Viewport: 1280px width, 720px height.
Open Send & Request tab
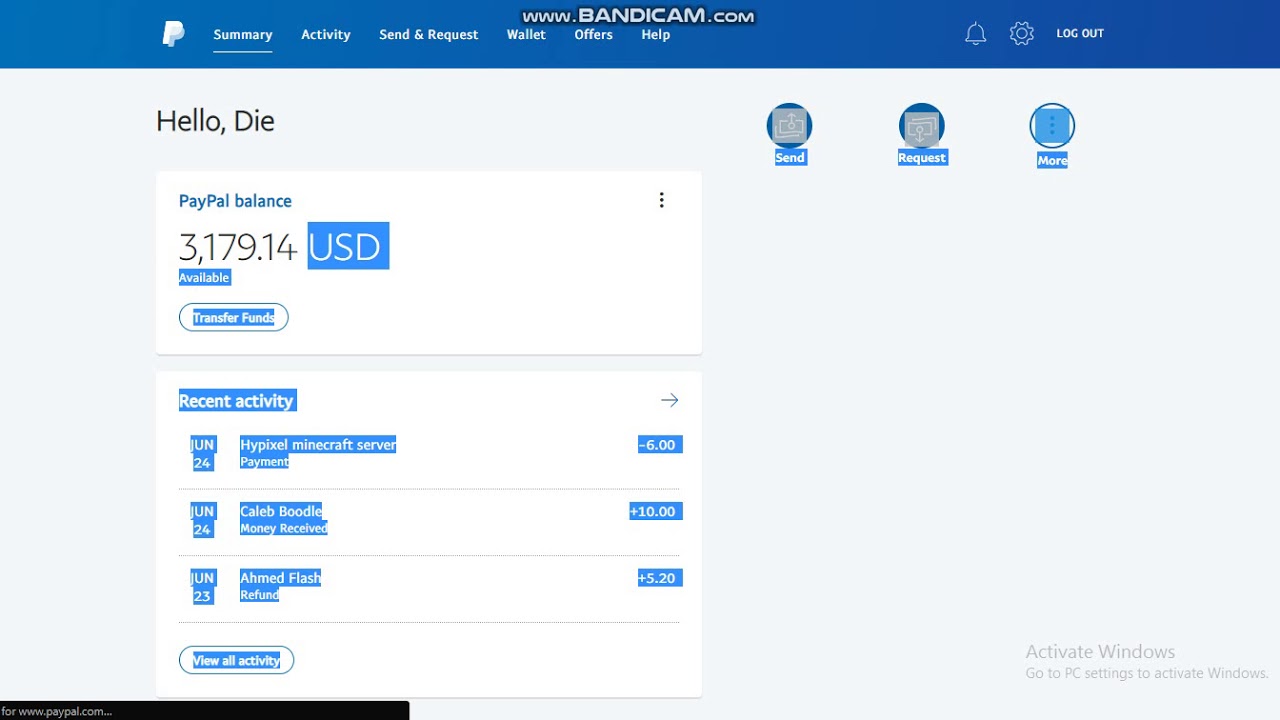click(429, 34)
